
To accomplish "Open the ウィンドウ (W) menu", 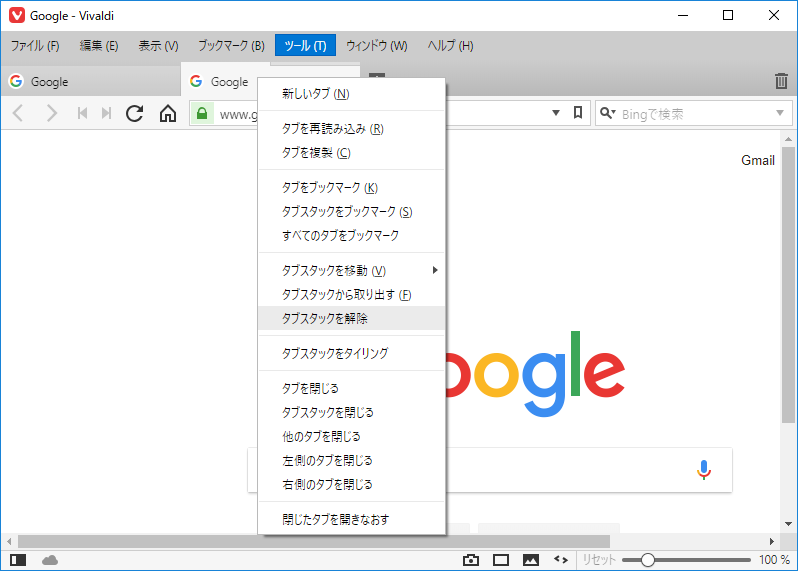I will coord(377,46).
